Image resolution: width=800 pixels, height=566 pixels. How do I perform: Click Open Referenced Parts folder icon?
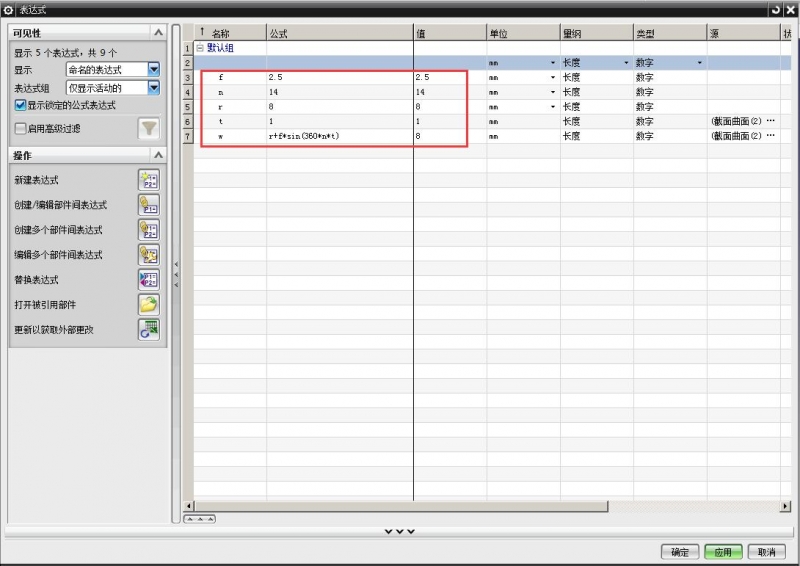click(149, 305)
